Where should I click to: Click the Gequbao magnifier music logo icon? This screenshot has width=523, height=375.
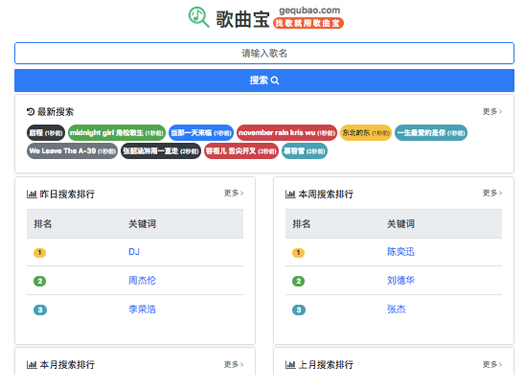(199, 17)
